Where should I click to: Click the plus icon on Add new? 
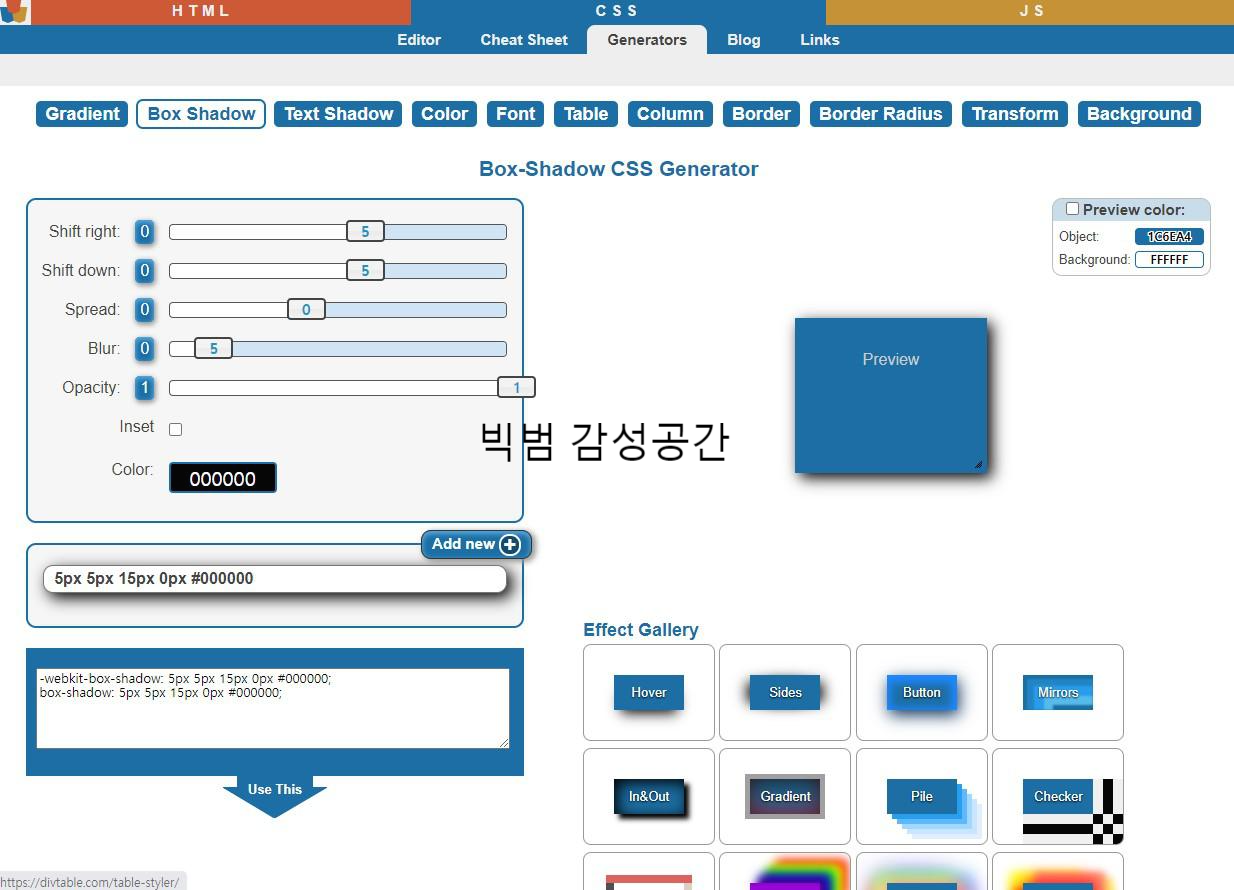[x=510, y=545]
